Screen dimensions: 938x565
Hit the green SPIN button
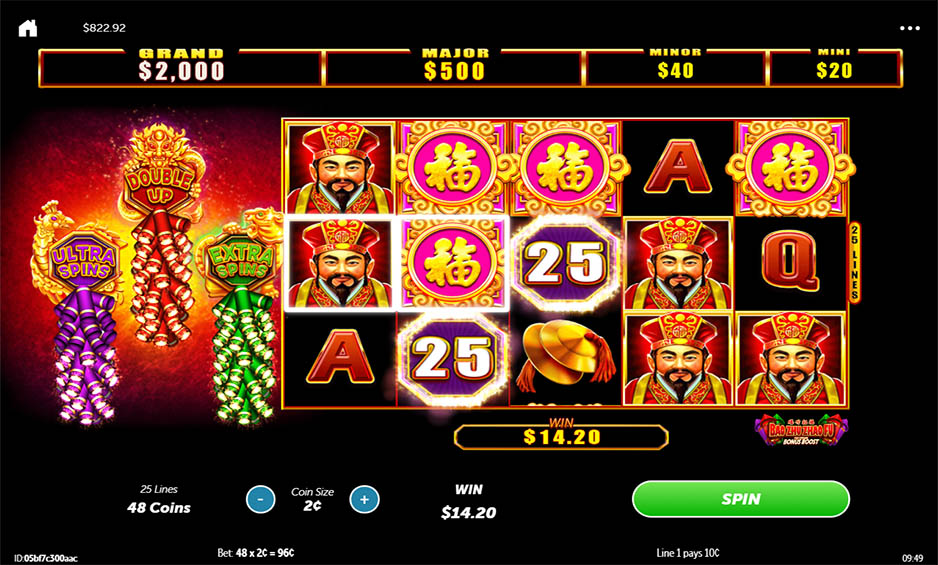(x=741, y=499)
